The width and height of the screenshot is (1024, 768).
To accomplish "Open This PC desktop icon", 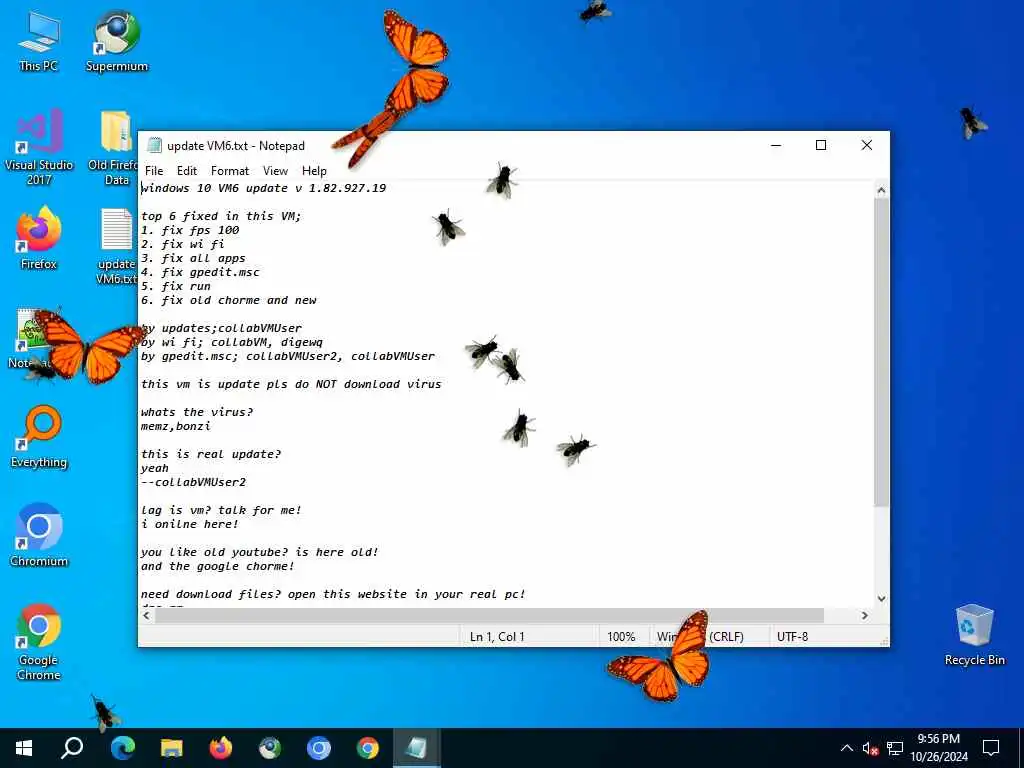I will pyautogui.click(x=39, y=40).
